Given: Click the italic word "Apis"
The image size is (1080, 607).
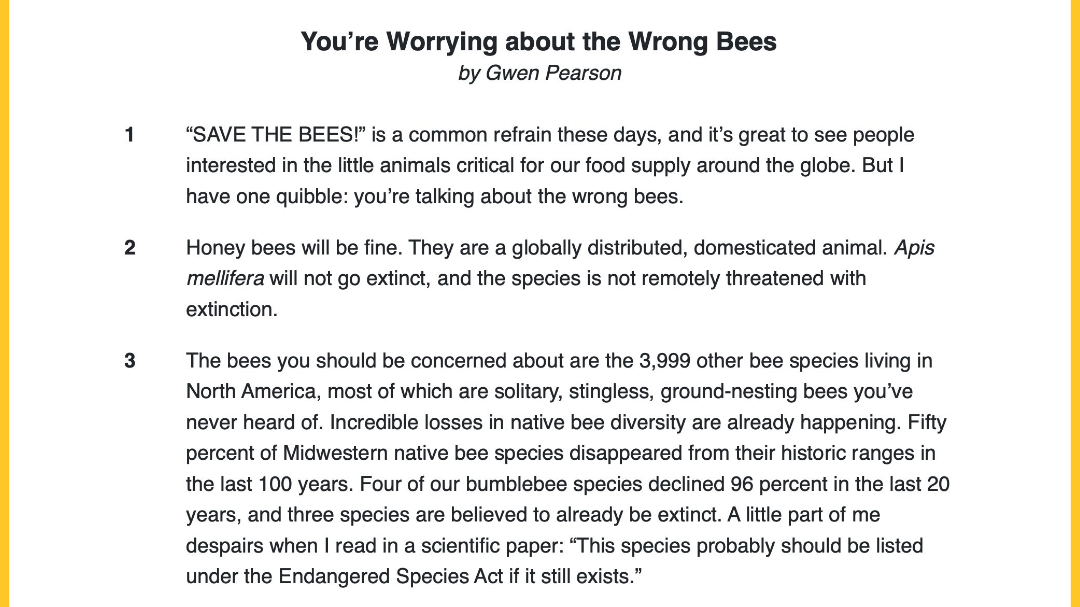Looking at the screenshot, I should pos(914,248).
